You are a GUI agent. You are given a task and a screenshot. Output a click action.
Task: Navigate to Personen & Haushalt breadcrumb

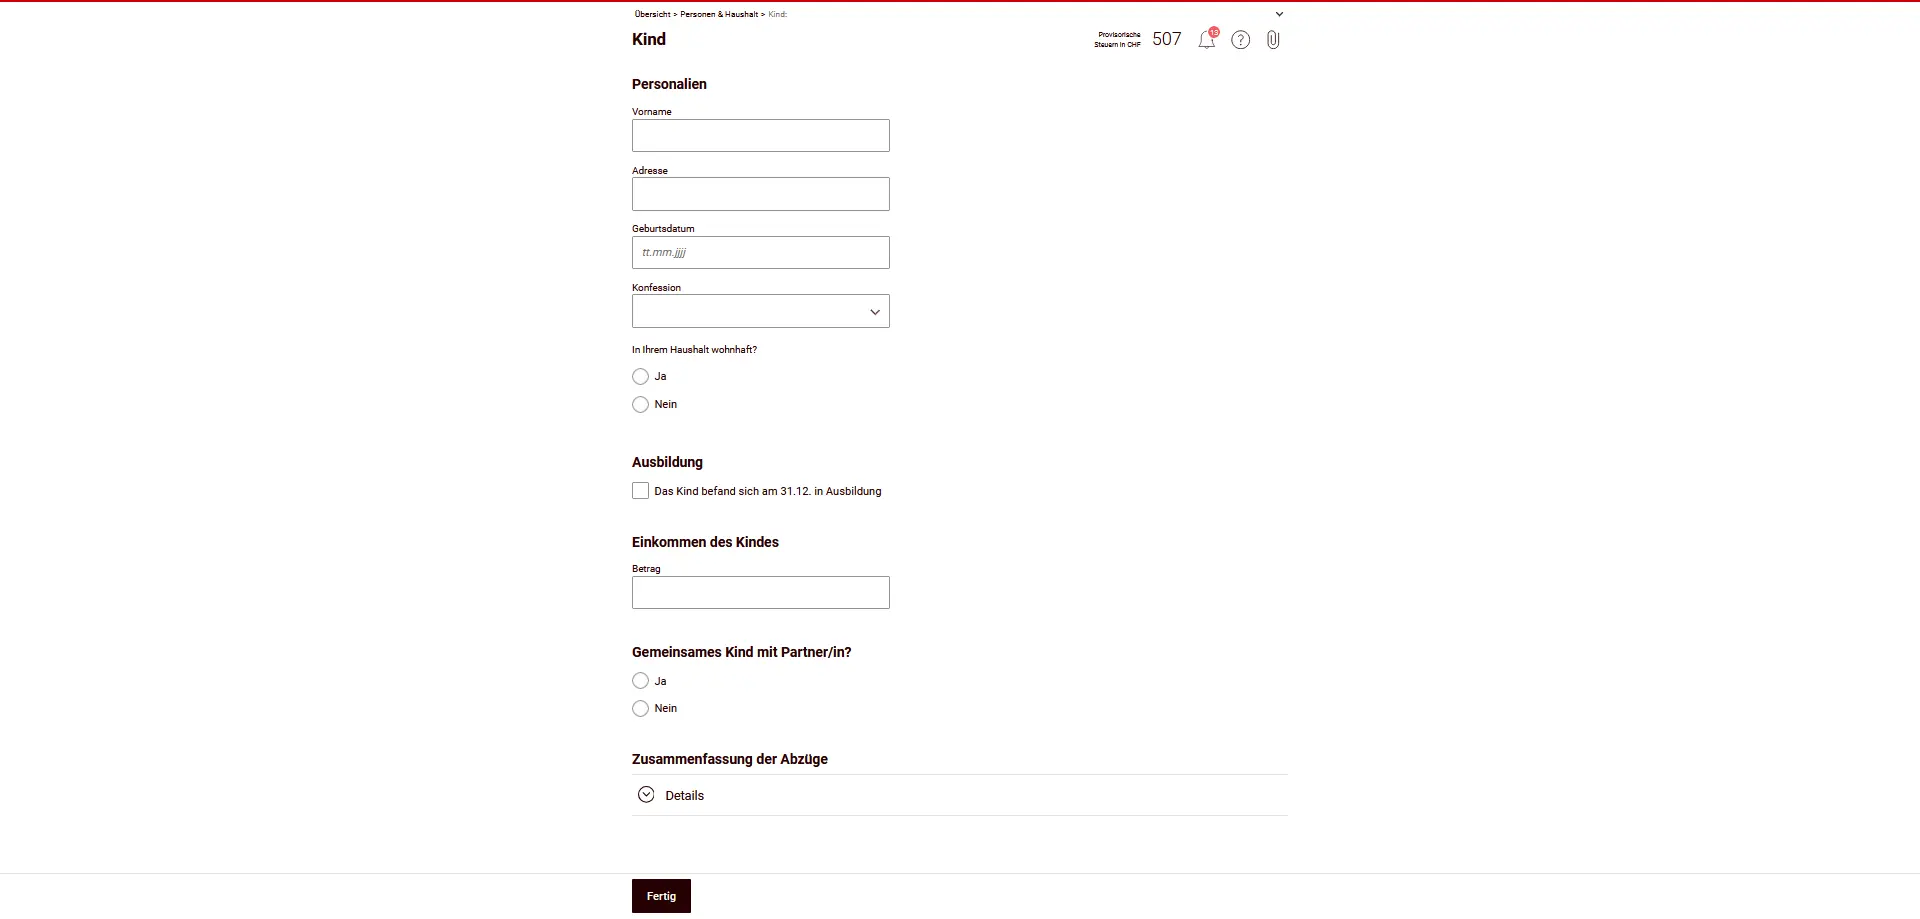click(x=719, y=14)
